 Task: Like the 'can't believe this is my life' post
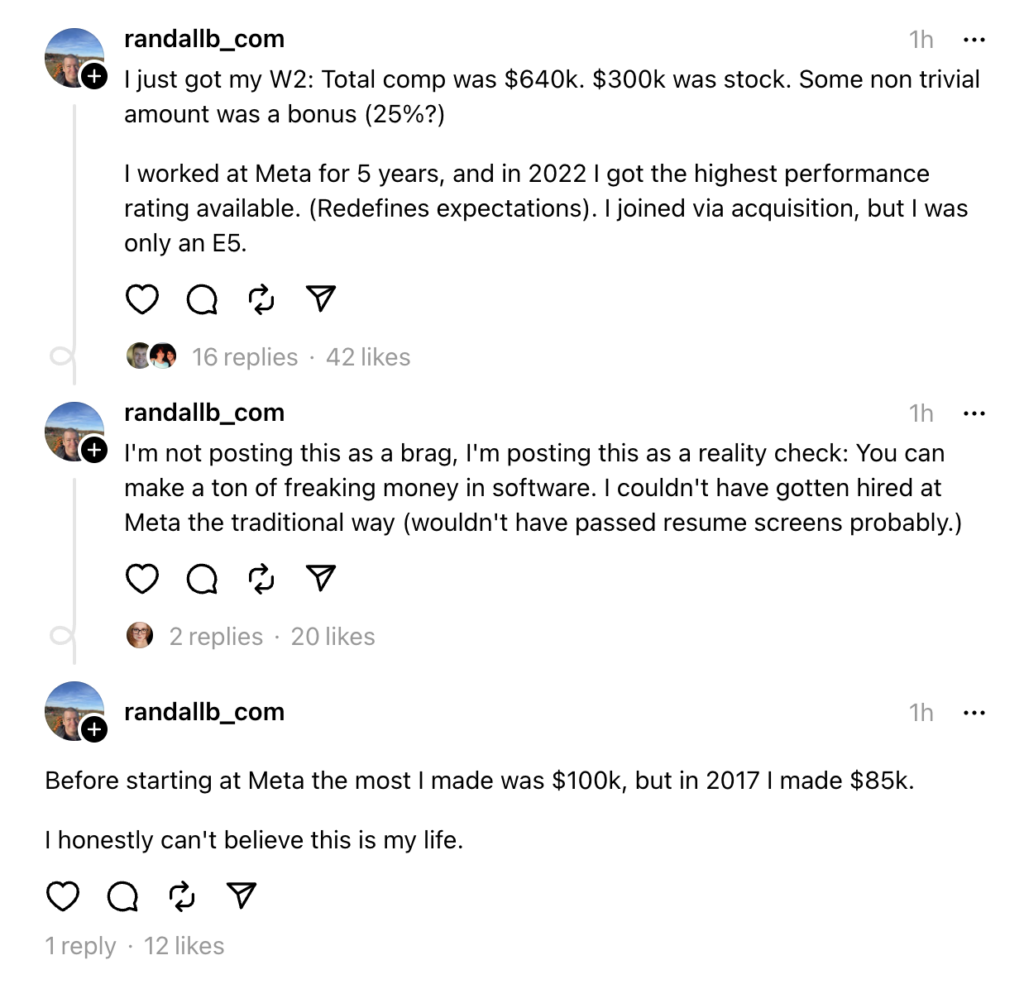click(63, 897)
